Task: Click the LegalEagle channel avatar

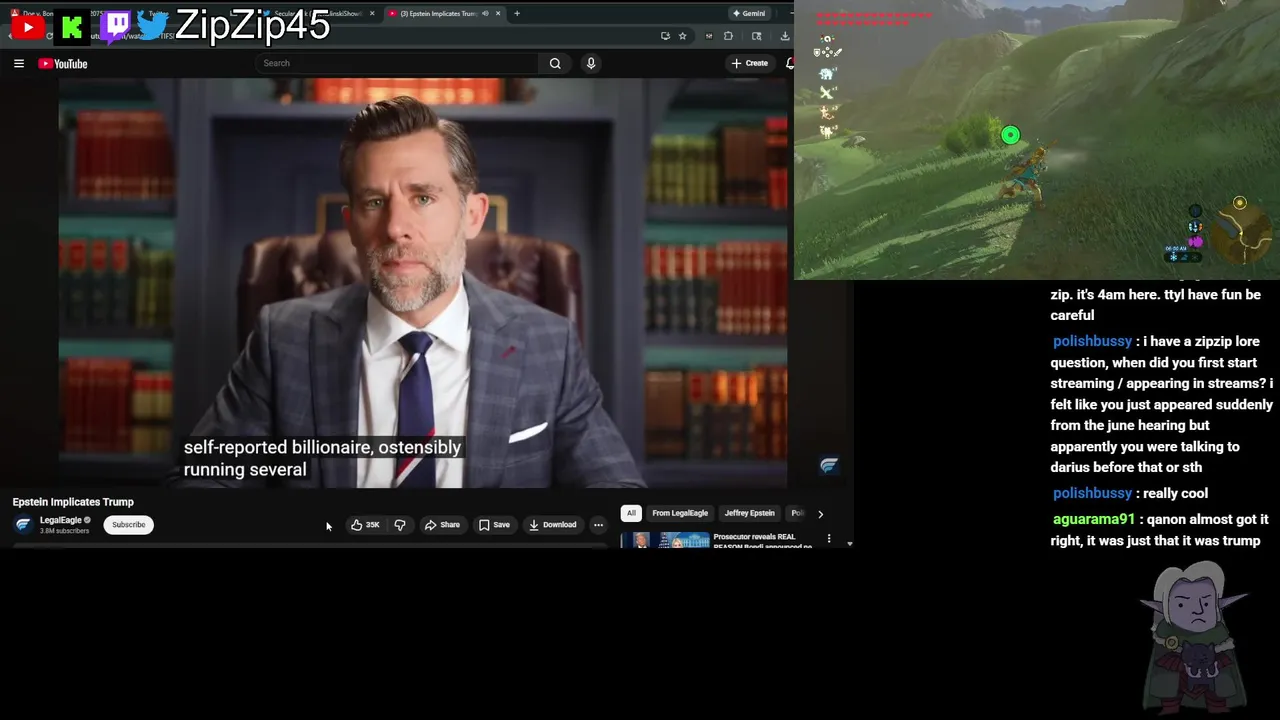Action: point(23,525)
